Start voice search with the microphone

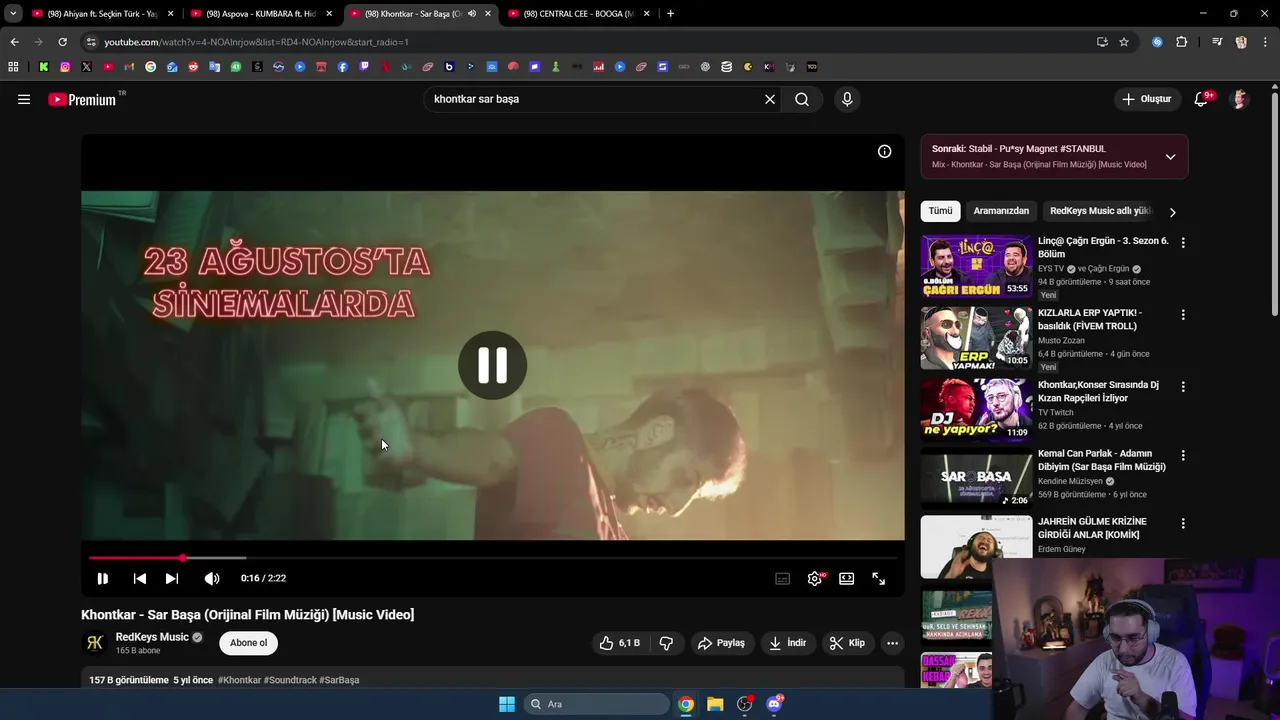coord(847,99)
